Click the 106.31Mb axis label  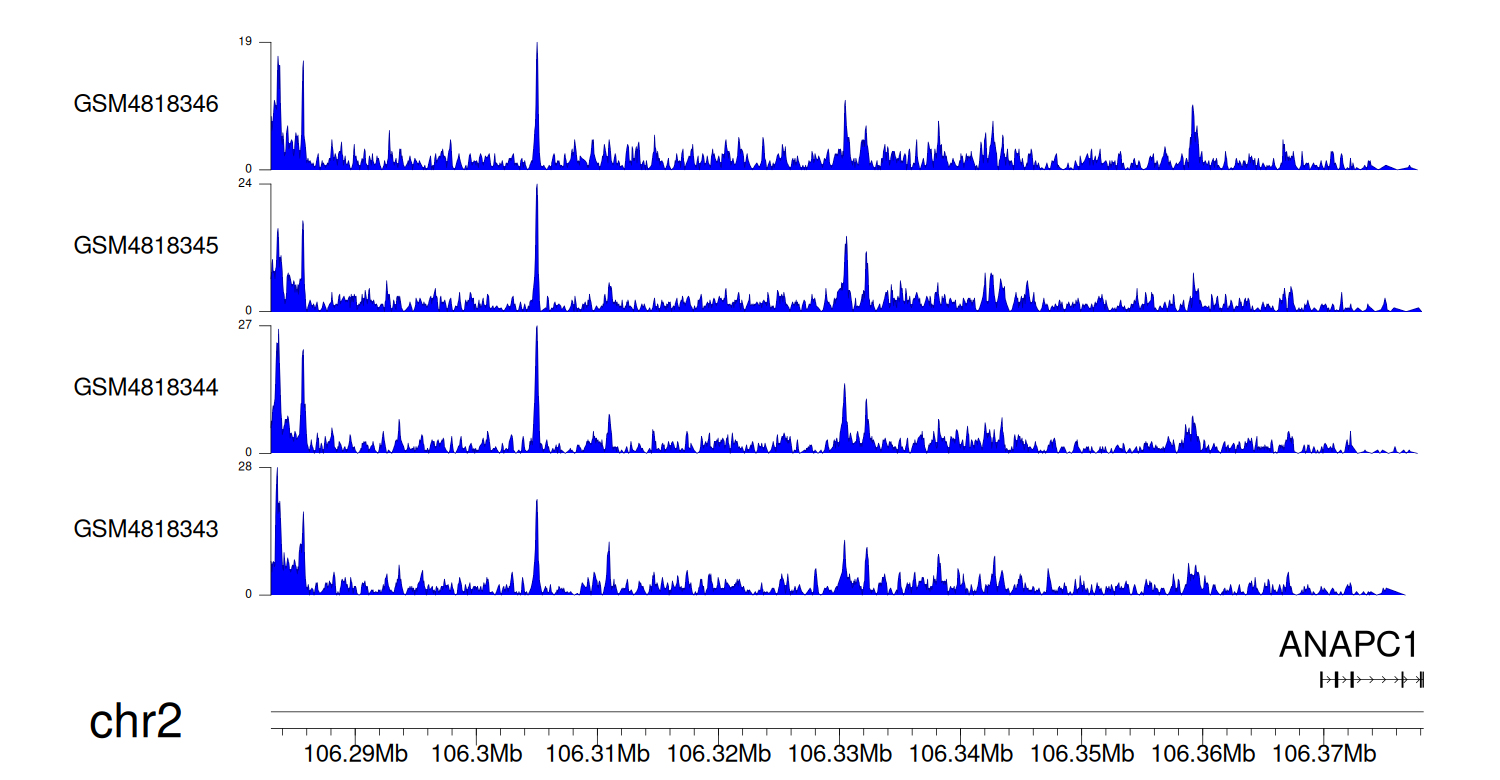(598, 752)
